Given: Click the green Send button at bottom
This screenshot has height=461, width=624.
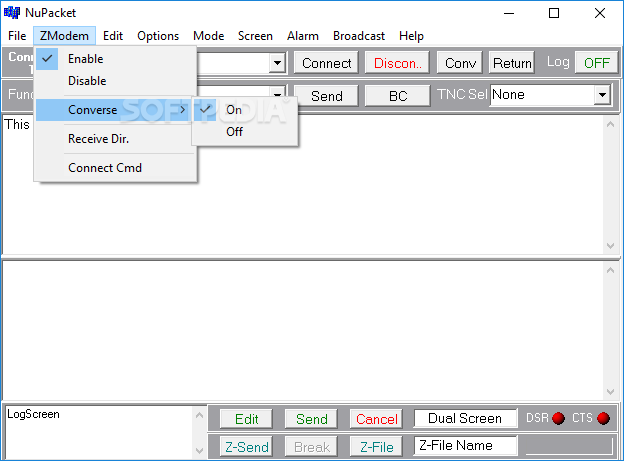Looking at the screenshot, I should pos(311,419).
